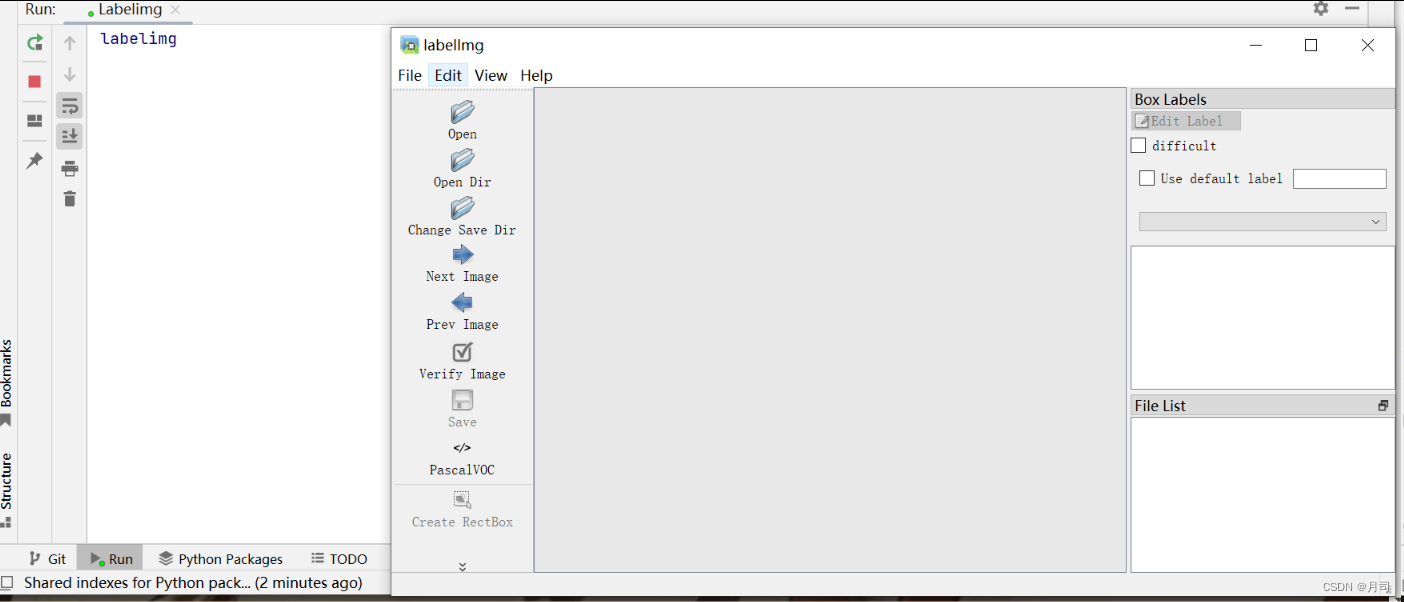The width and height of the screenshot is (1404, 602).
Task: Open the Structure side panel
Action: [7, 490]
